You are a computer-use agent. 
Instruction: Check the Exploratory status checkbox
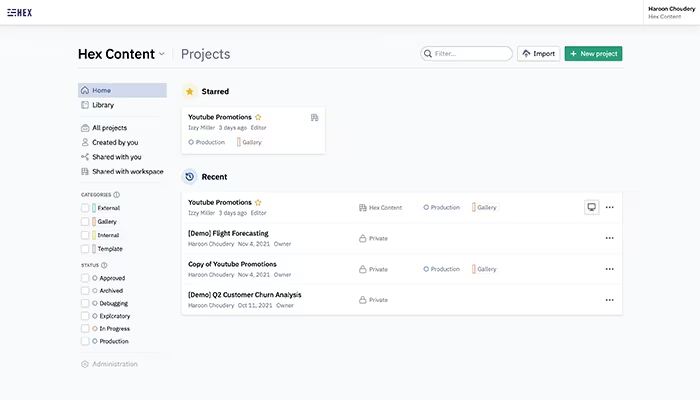click(x=85, y=316)
